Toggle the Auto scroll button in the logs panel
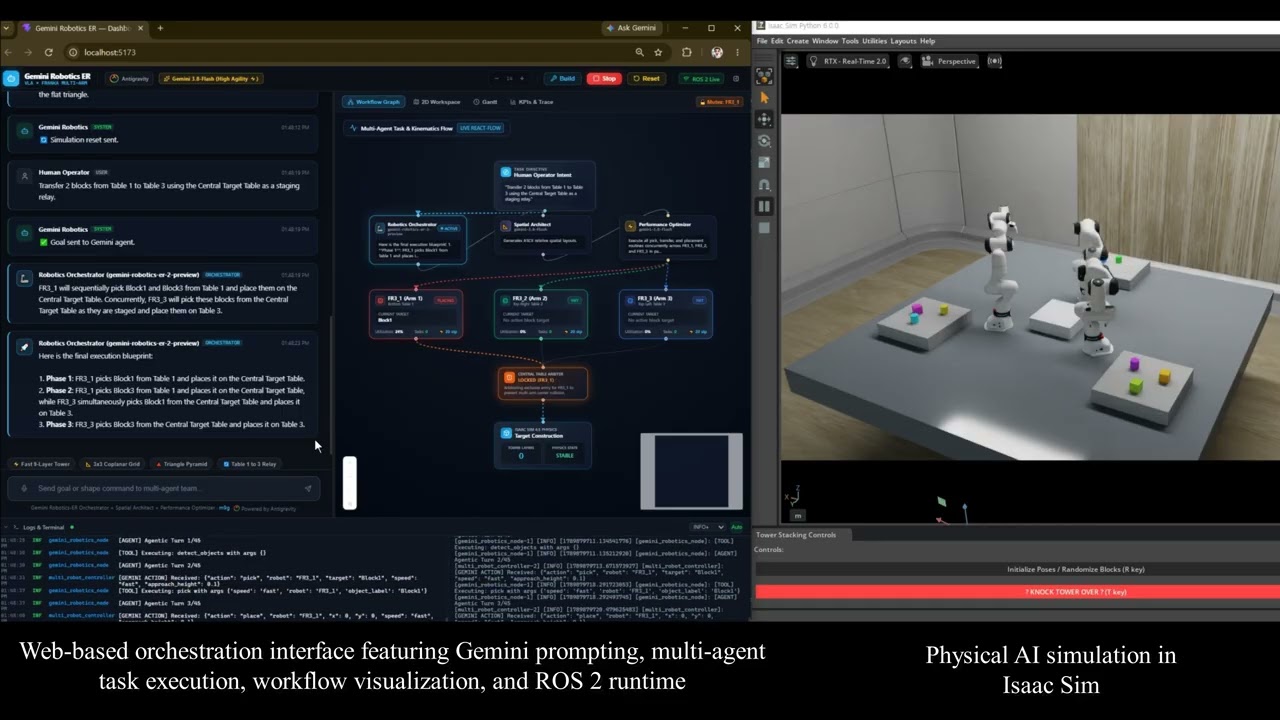 [x=736, y=527]
